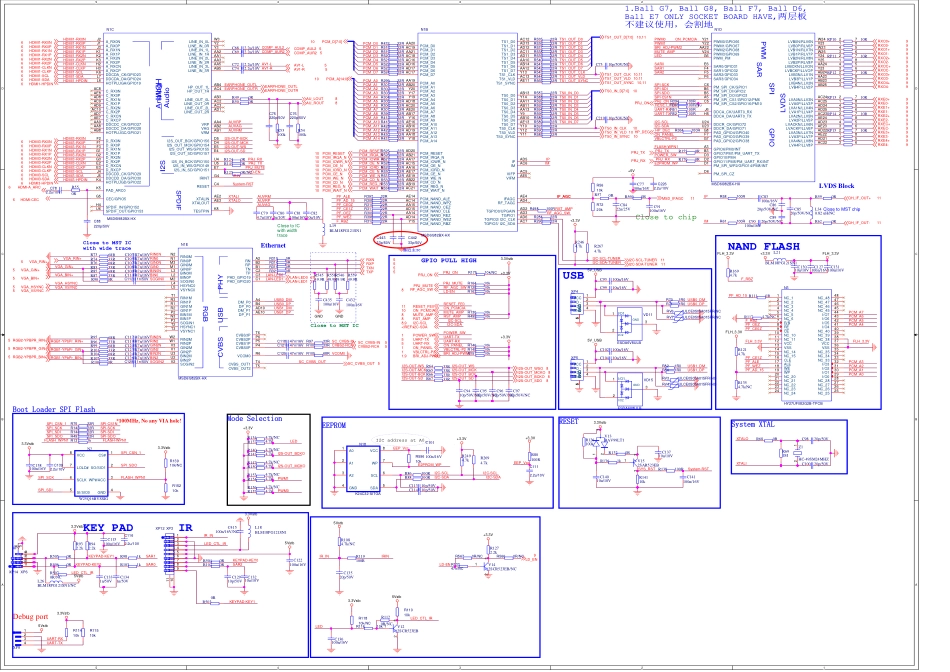This screenshot has height=672, width=950.
Task: Click the EEPROM section title
Action: tap(333, 423)
